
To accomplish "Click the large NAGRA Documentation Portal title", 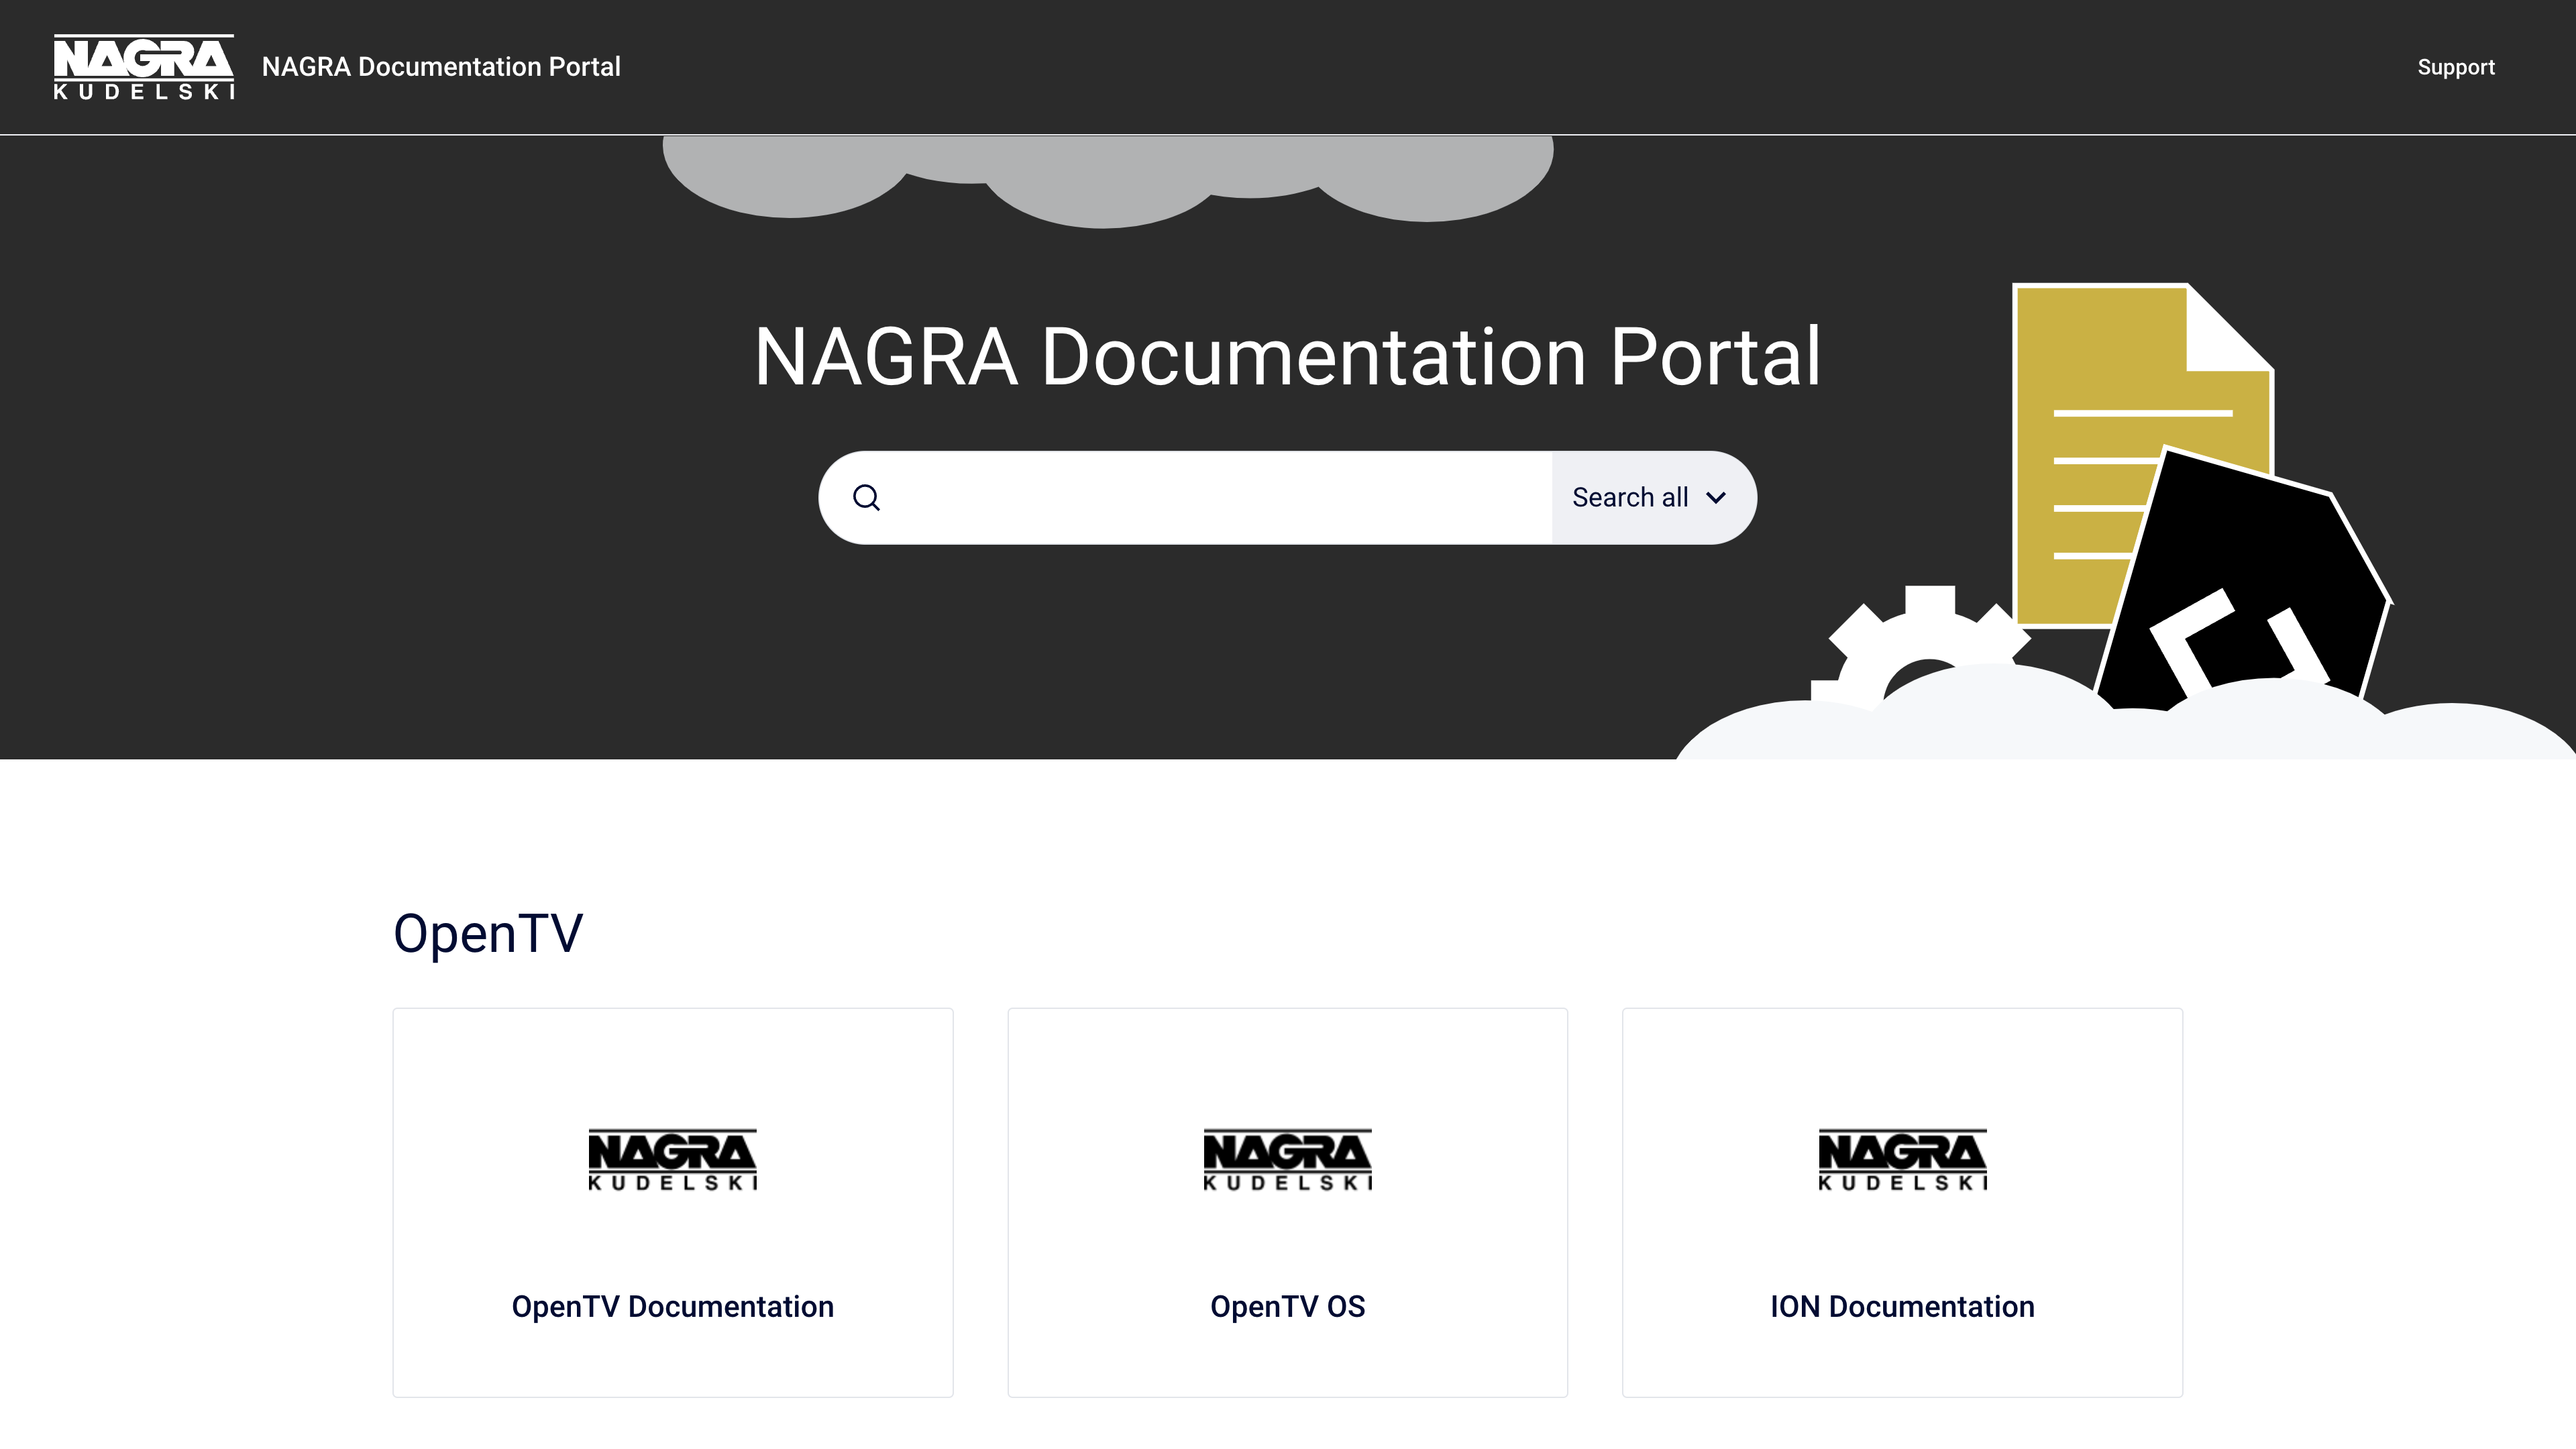I will [1287, 356].
